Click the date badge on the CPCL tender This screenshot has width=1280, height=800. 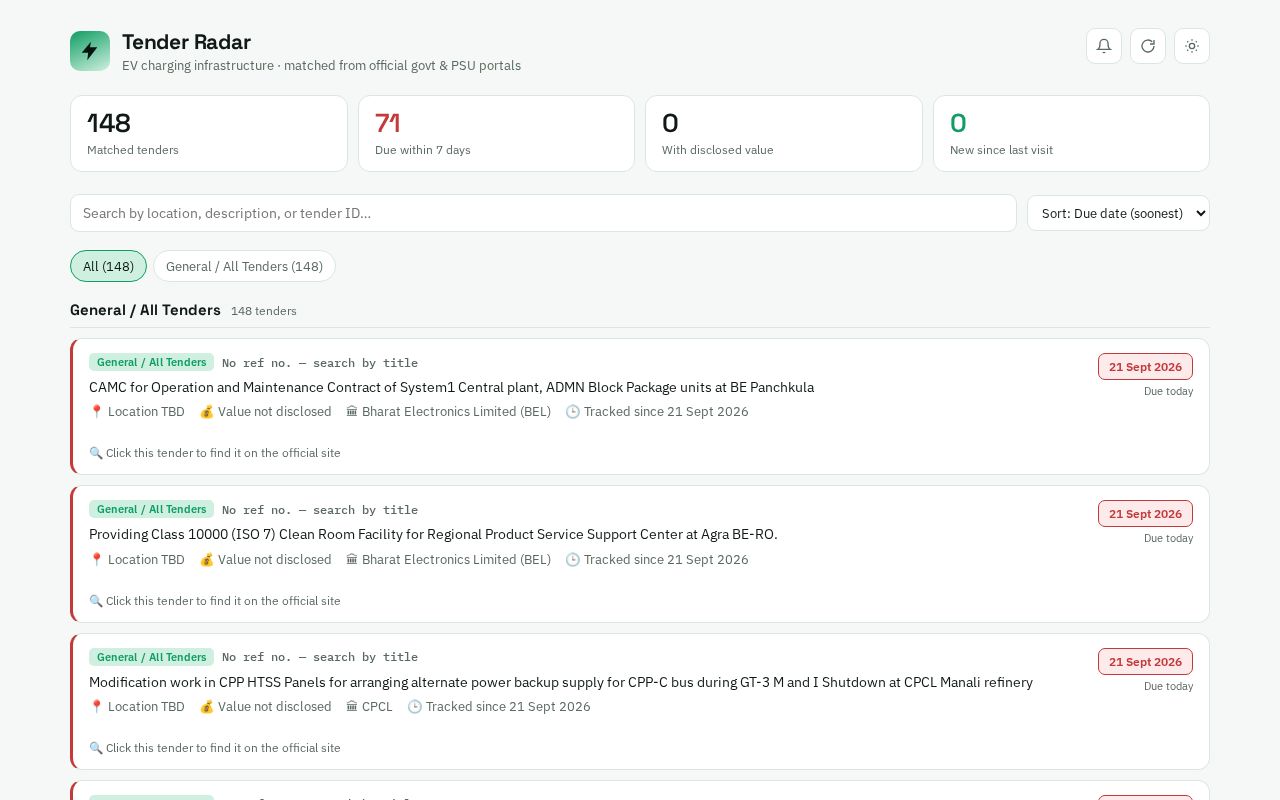point(1145,662)
